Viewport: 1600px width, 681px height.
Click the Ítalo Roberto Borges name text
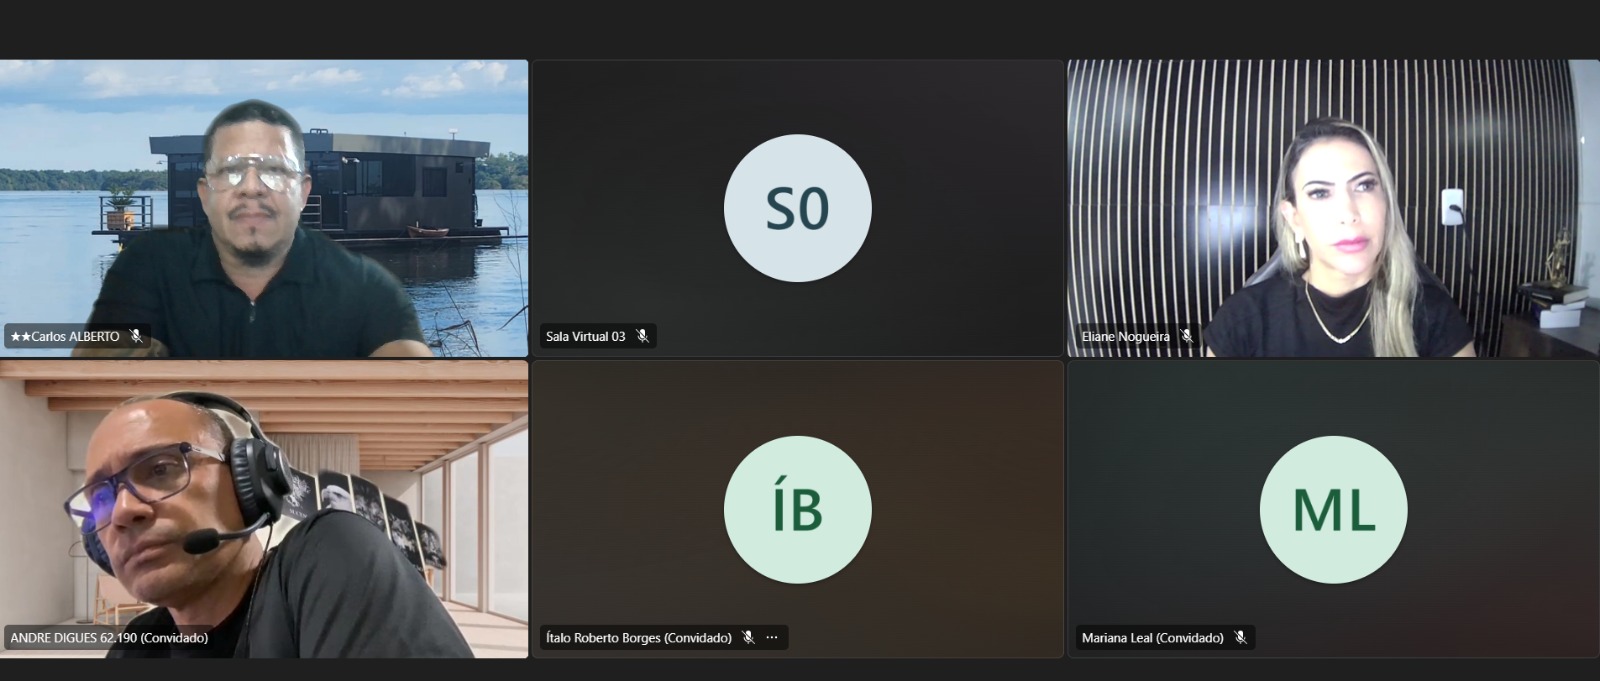coord(638,638)
